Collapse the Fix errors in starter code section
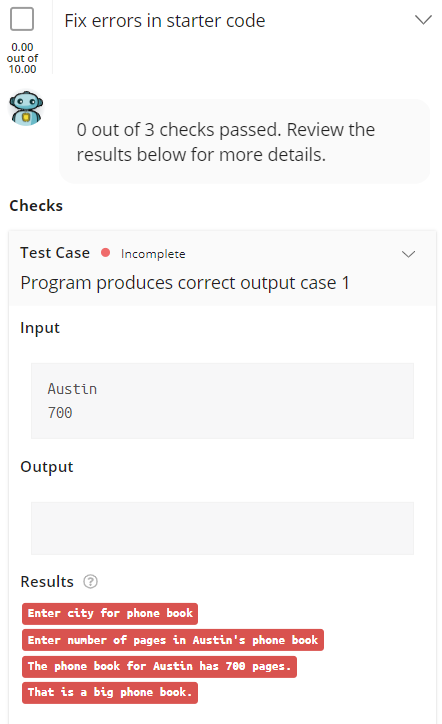 pyautogui.click(x=423, y=20)
